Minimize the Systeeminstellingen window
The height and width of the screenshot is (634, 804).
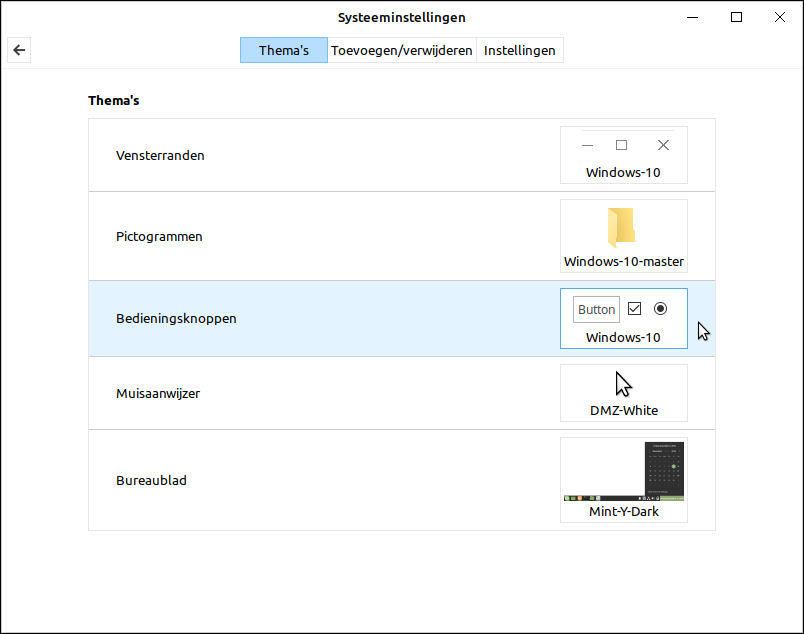tap(693, 17)
